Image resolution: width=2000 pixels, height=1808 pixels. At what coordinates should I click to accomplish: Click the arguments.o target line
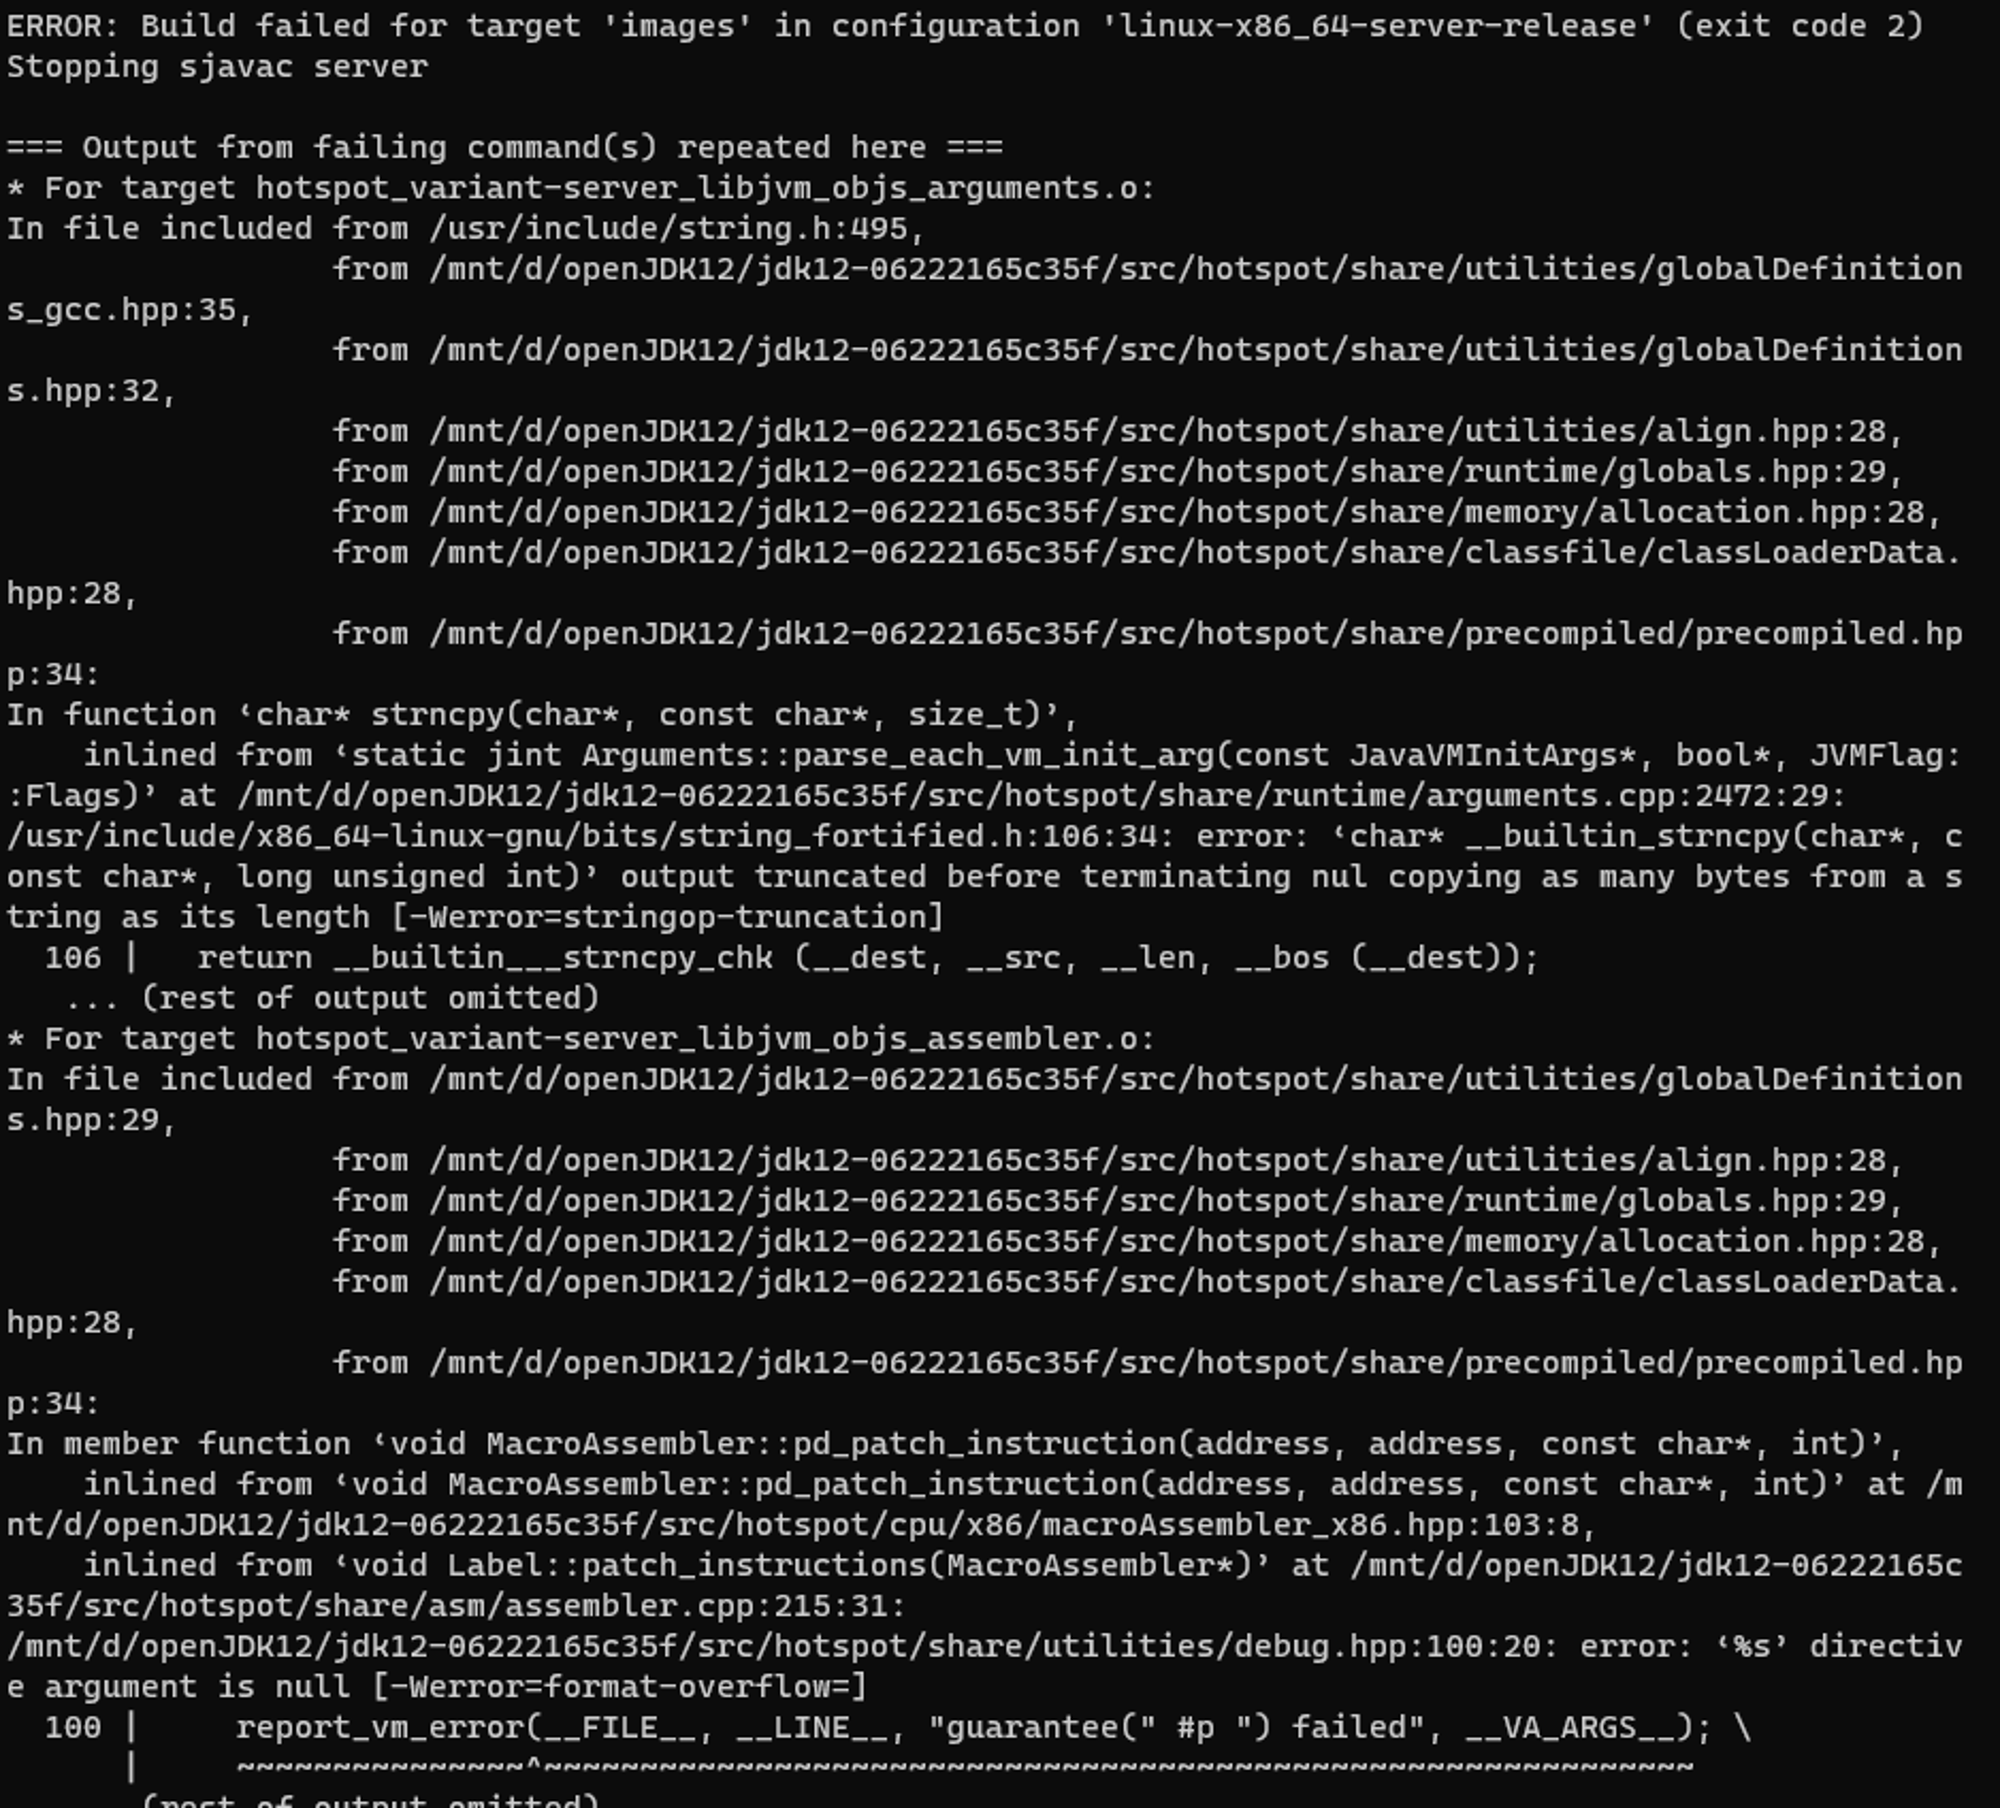[581, 188]
